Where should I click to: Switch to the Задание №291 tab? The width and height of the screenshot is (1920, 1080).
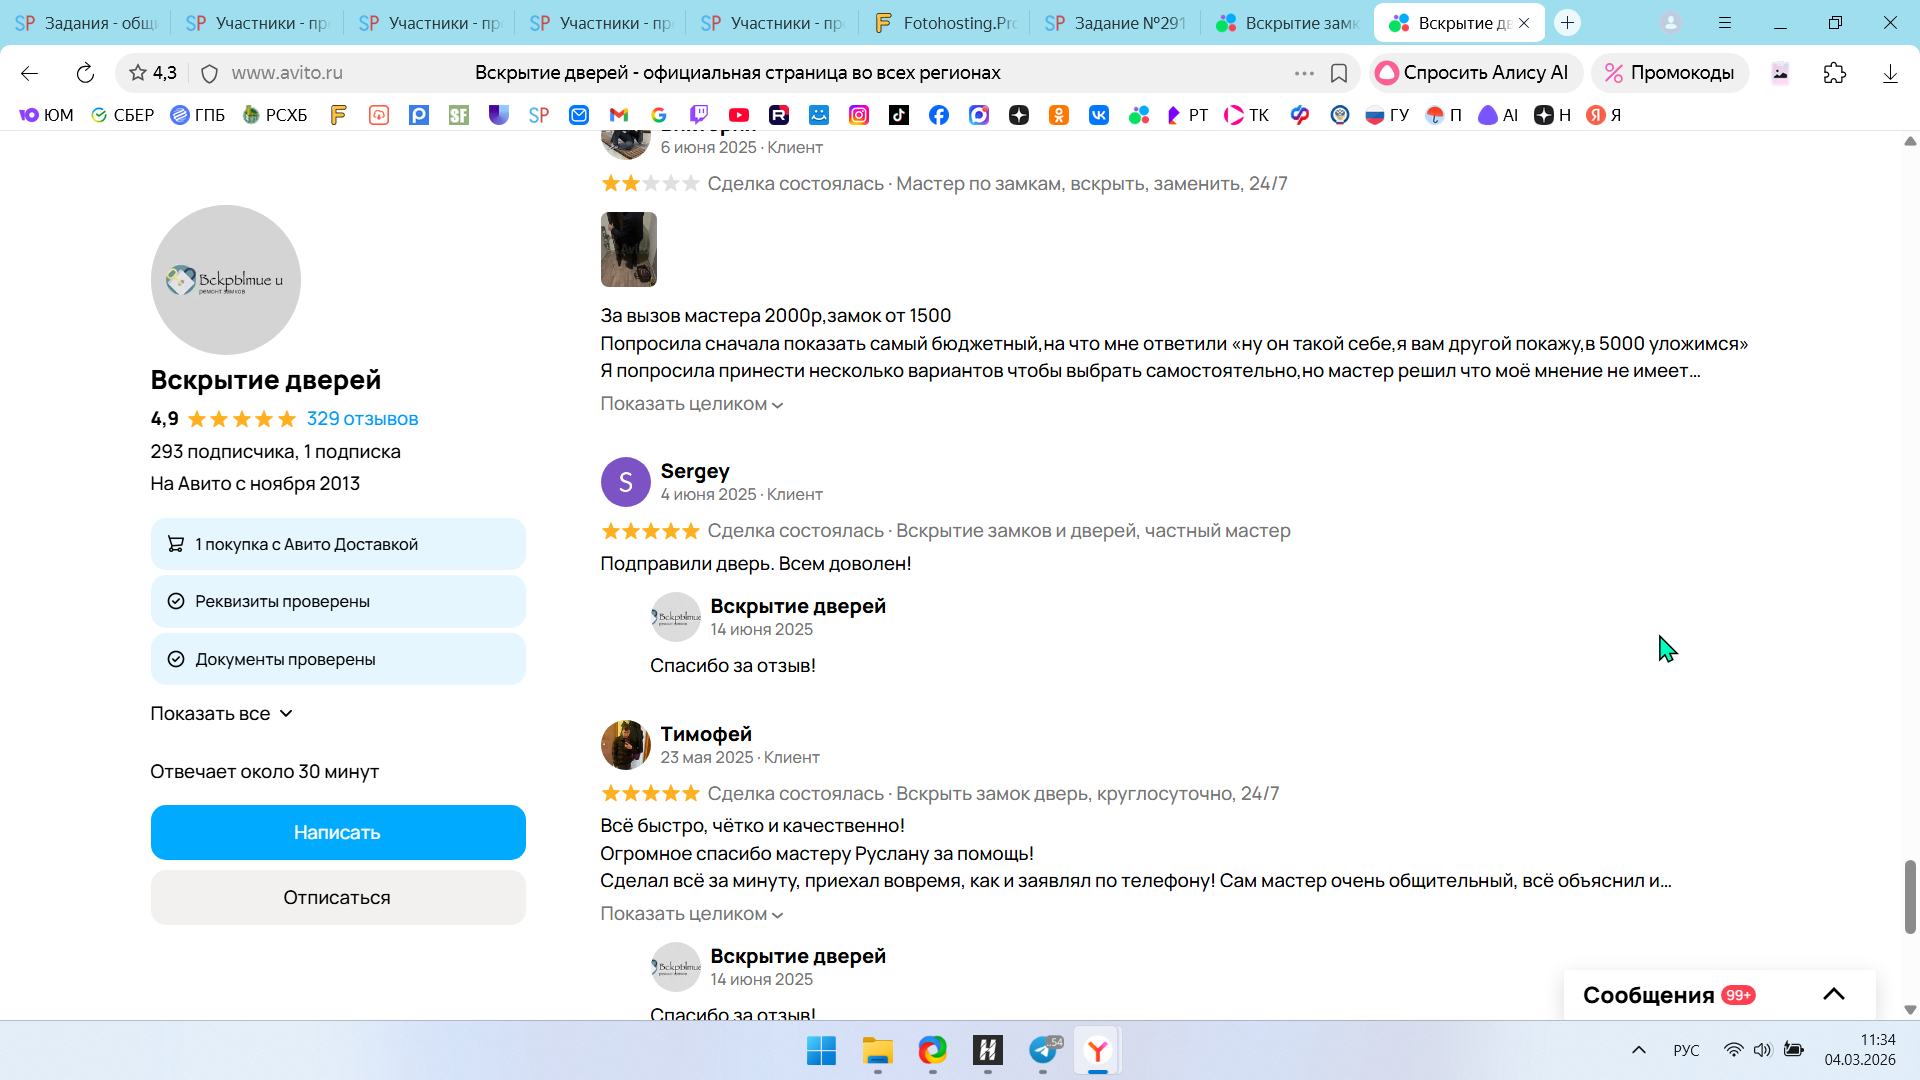1115,22
